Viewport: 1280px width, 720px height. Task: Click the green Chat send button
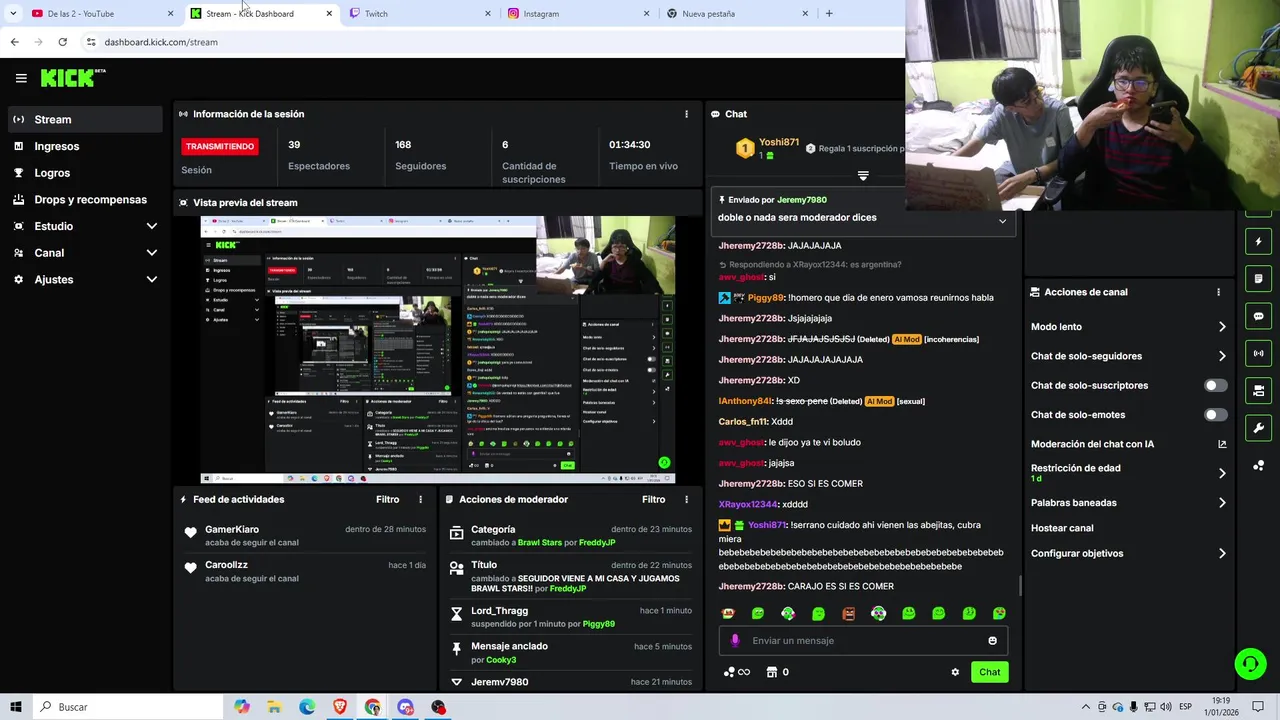tap(989, 672)
